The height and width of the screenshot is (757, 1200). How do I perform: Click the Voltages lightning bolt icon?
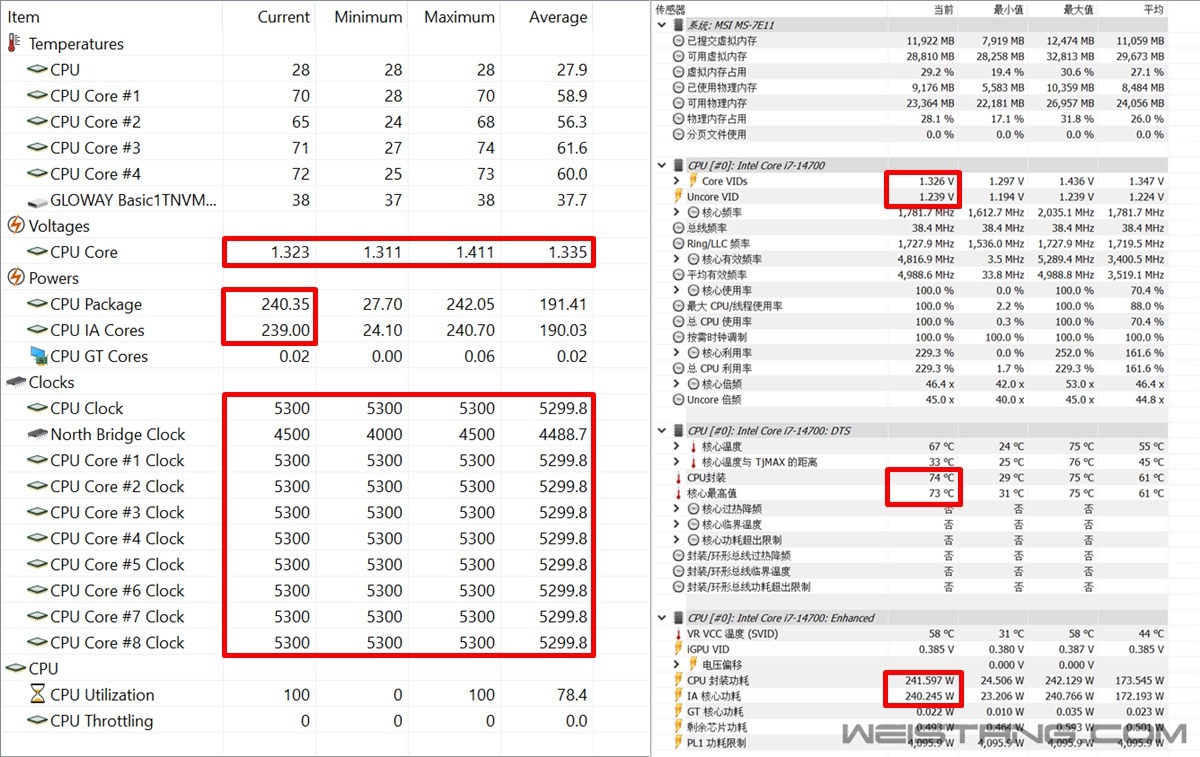click(x=15, y=226)
